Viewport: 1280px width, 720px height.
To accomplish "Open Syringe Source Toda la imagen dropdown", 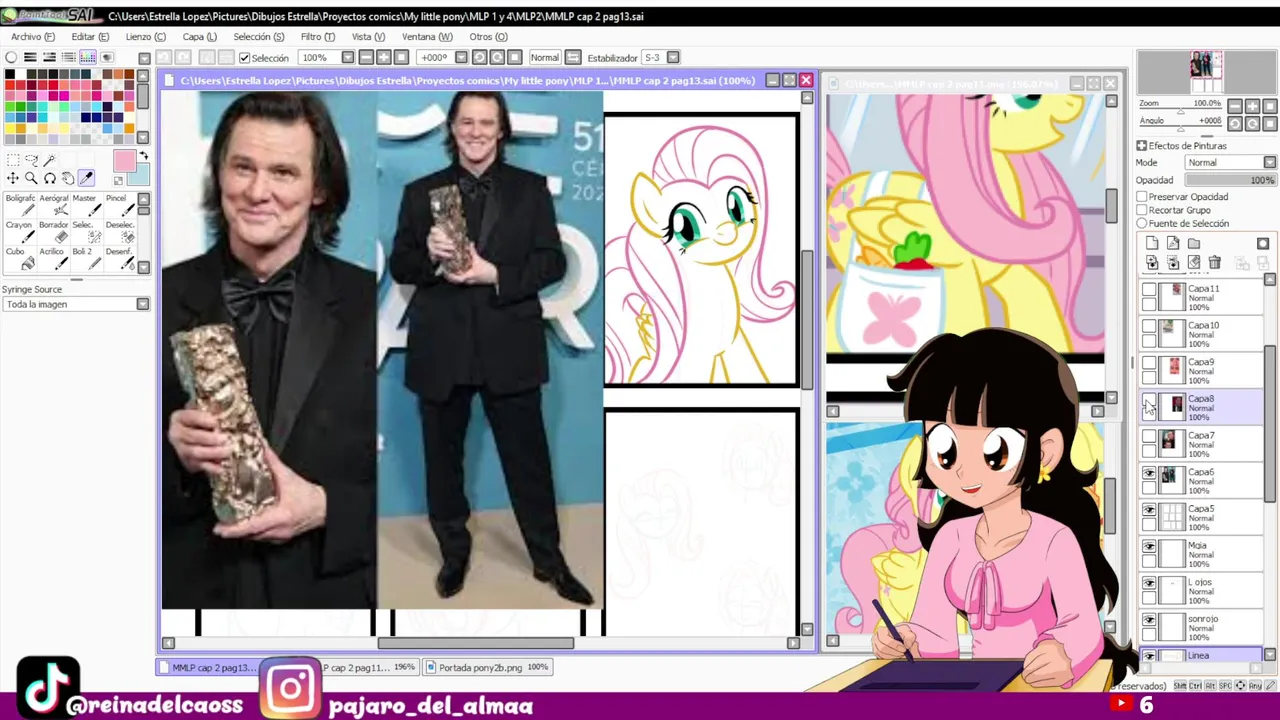I will (x=76, y=304).
